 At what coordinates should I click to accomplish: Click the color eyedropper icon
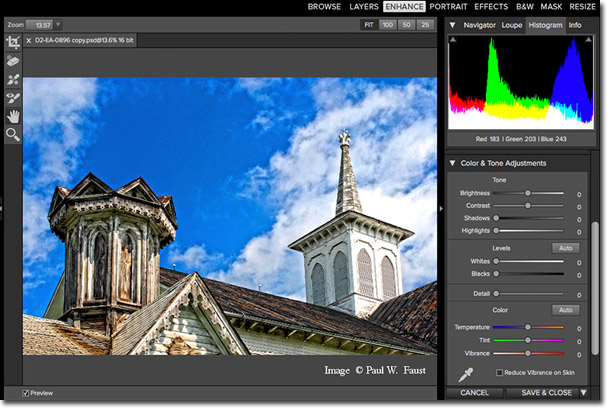coord(465,374)
